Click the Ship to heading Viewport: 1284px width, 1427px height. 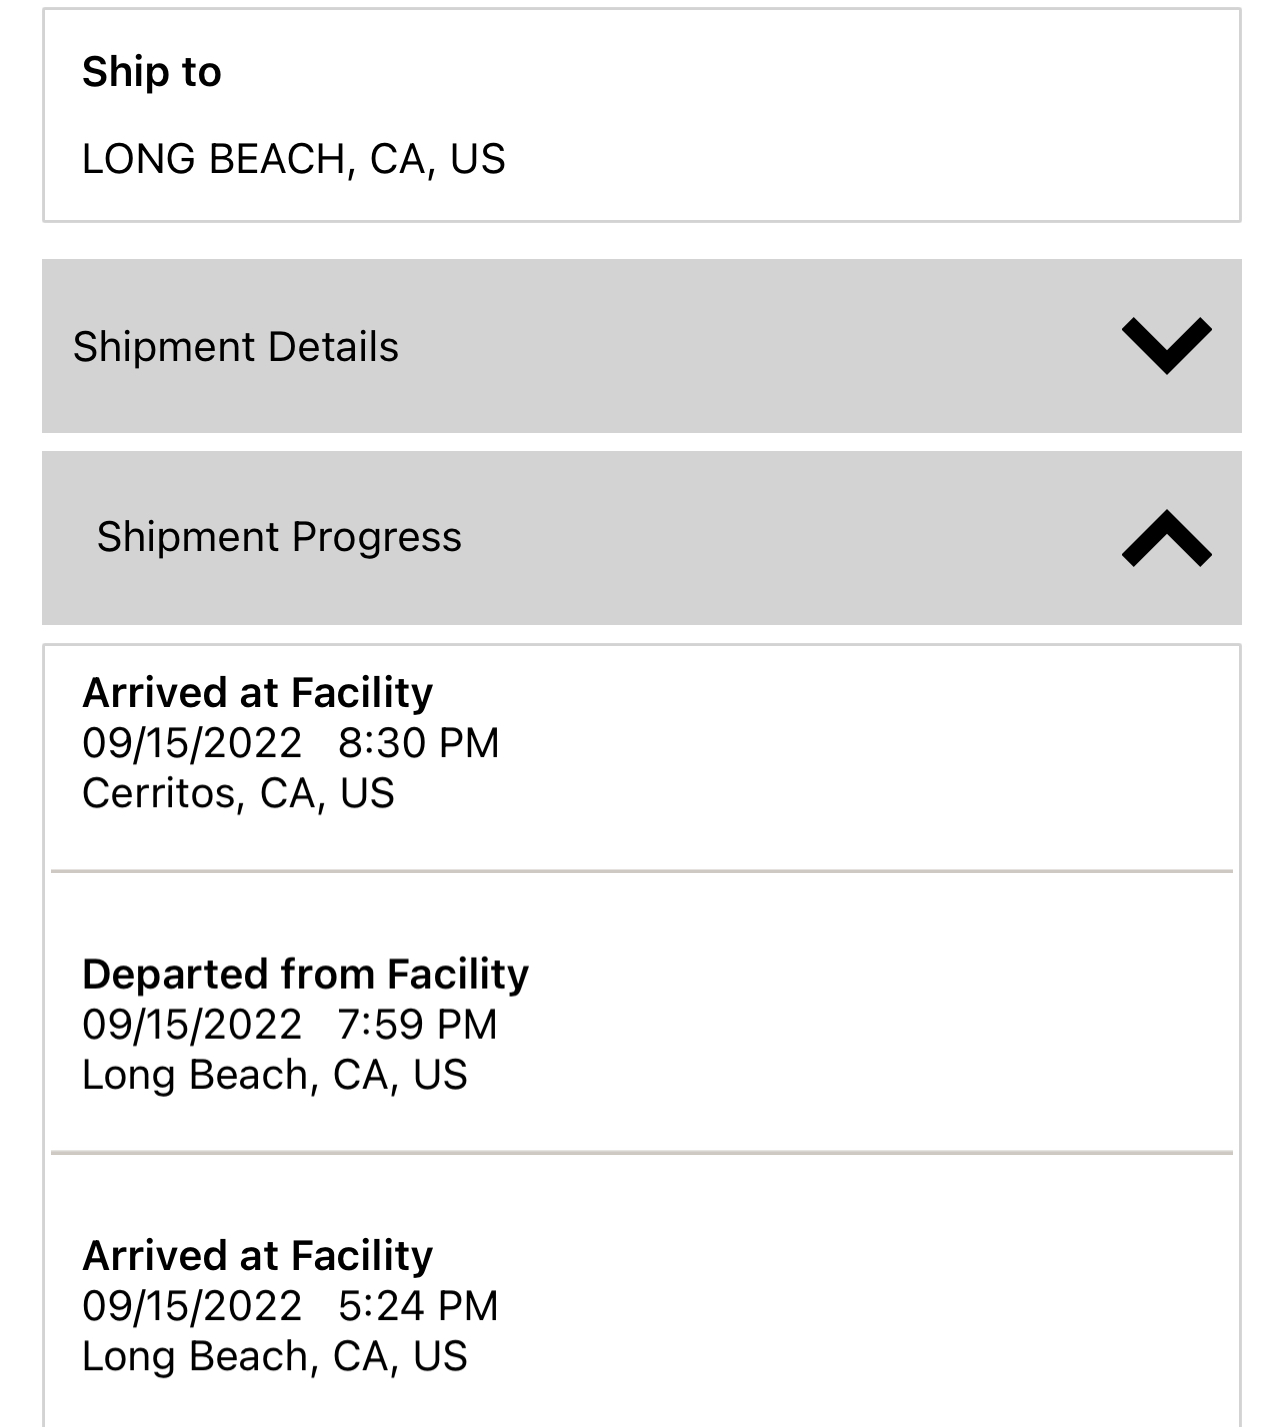[152, 72]
